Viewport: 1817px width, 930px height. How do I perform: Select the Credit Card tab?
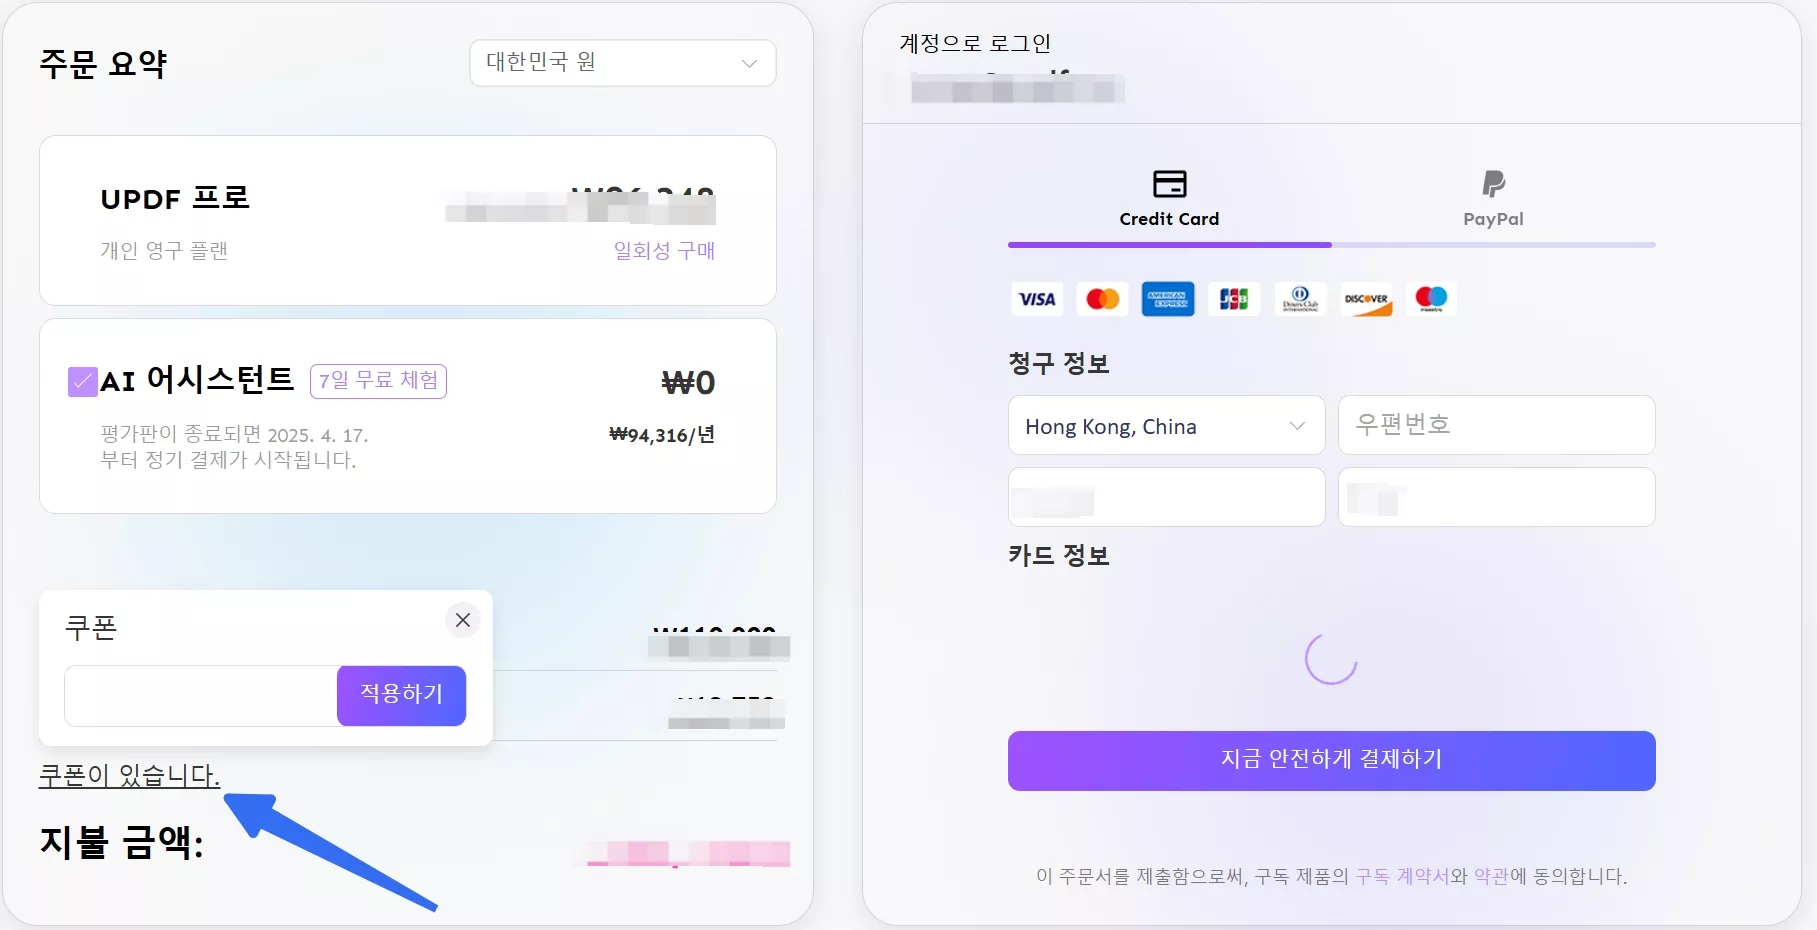(1169, 200)
